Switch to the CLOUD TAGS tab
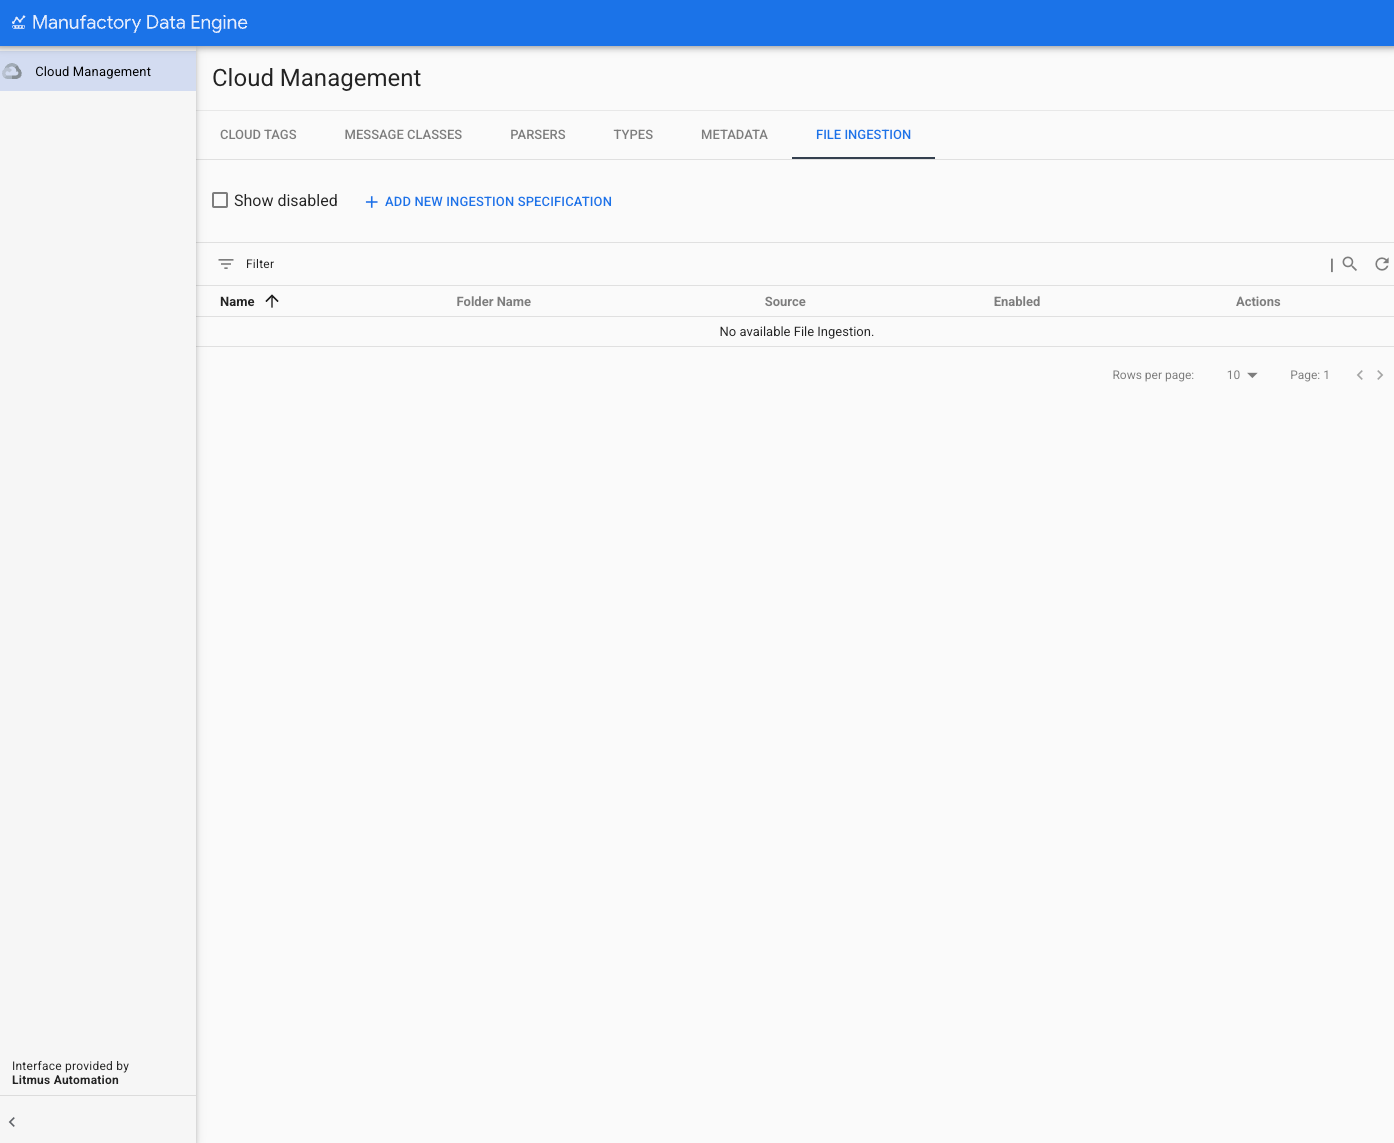Viewport: 1394px width, 1143px height. point(258,134)
